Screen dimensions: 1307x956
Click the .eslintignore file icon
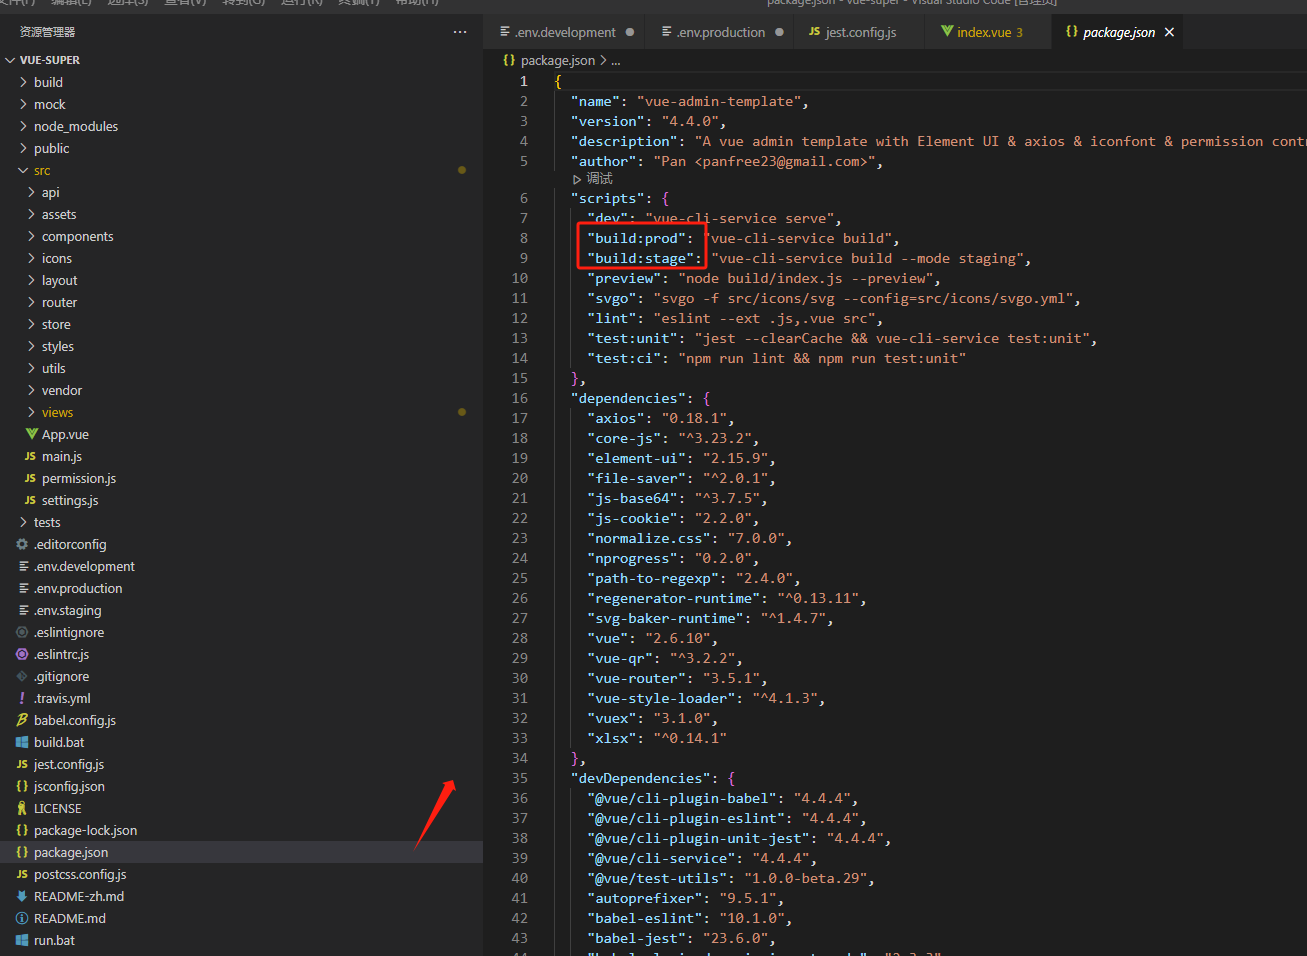[x=22, y=632]
